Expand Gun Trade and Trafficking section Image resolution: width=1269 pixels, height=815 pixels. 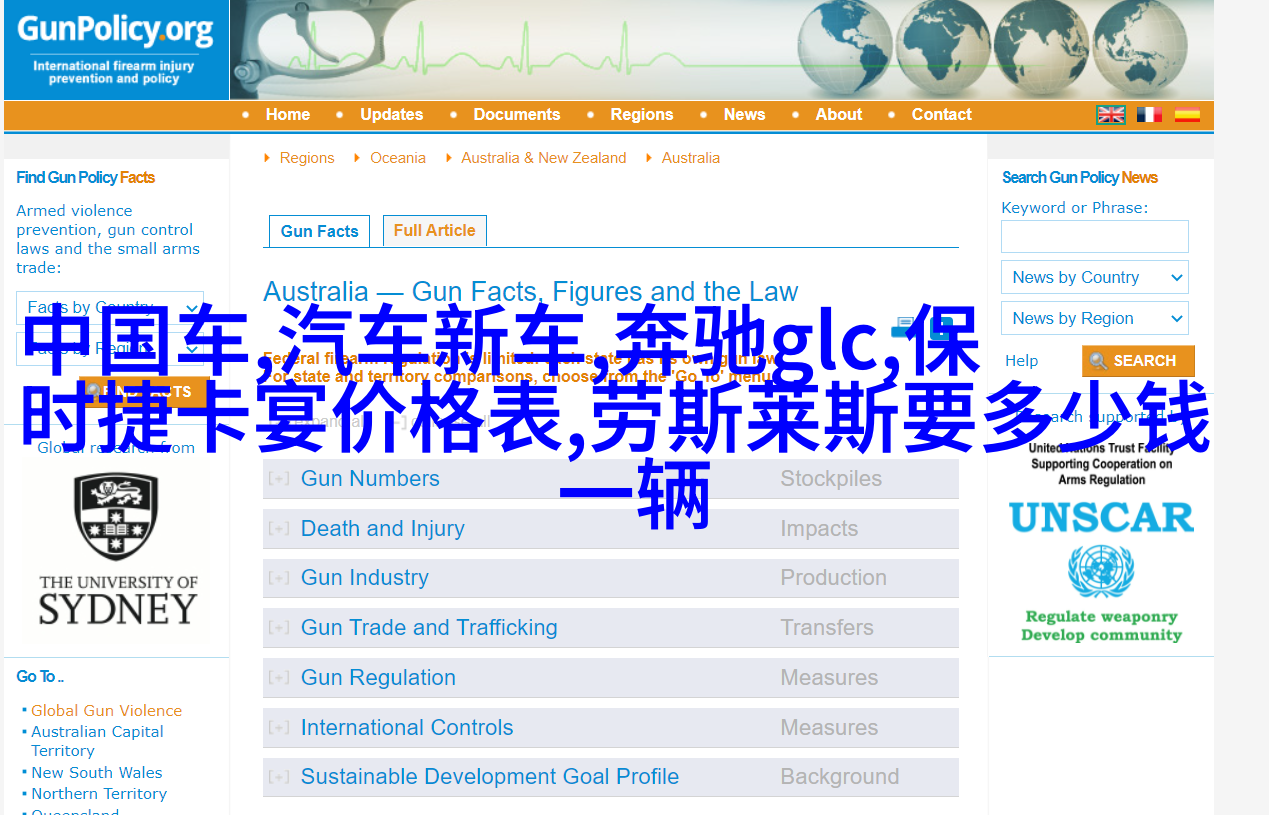[x=279, y=628]
